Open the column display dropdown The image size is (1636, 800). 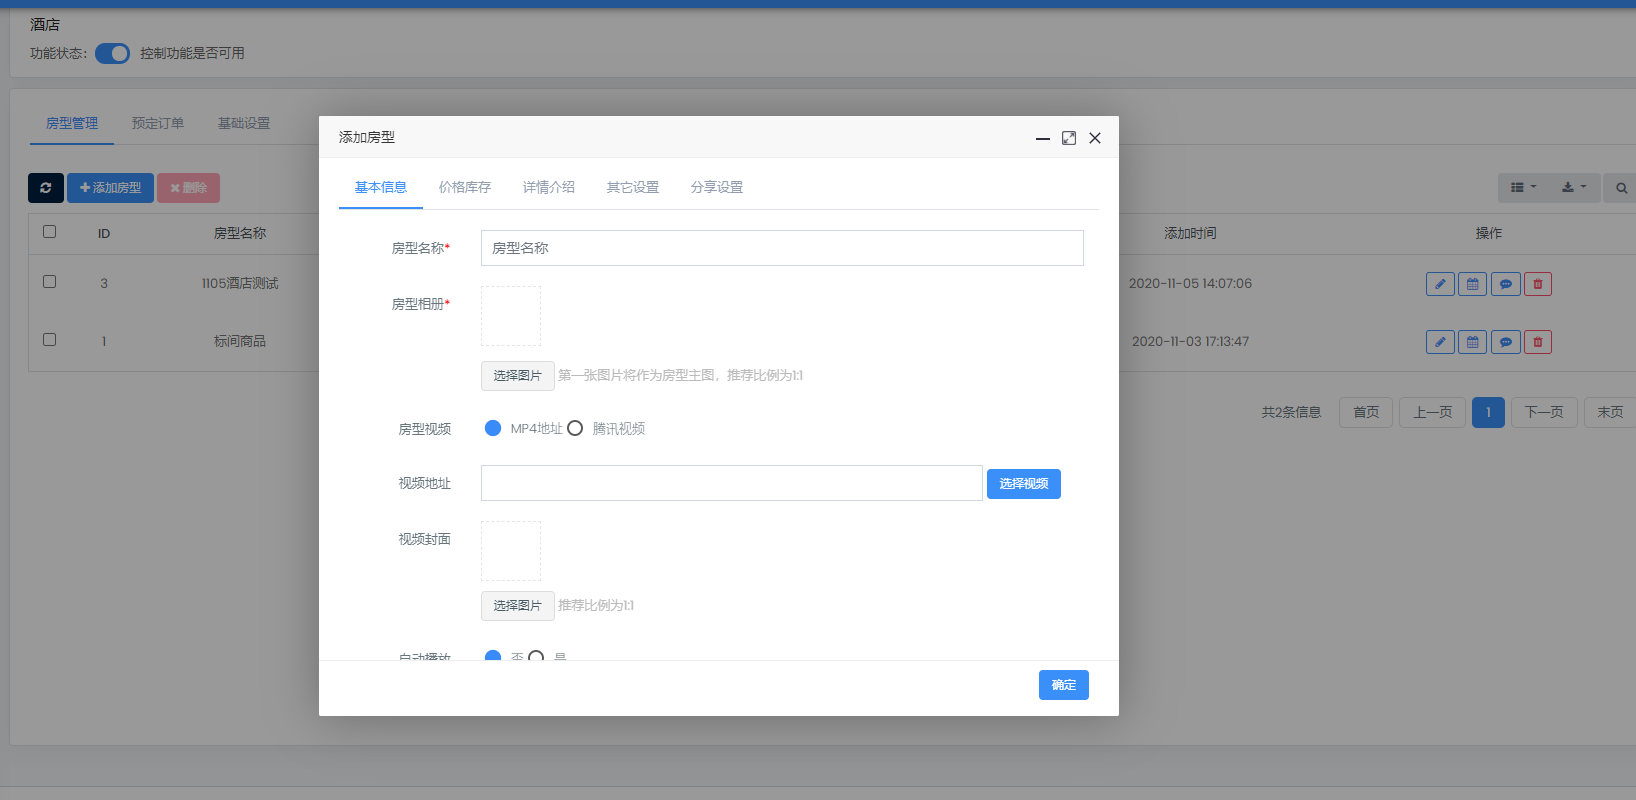pyautogui.click(x=1523, y=188)
